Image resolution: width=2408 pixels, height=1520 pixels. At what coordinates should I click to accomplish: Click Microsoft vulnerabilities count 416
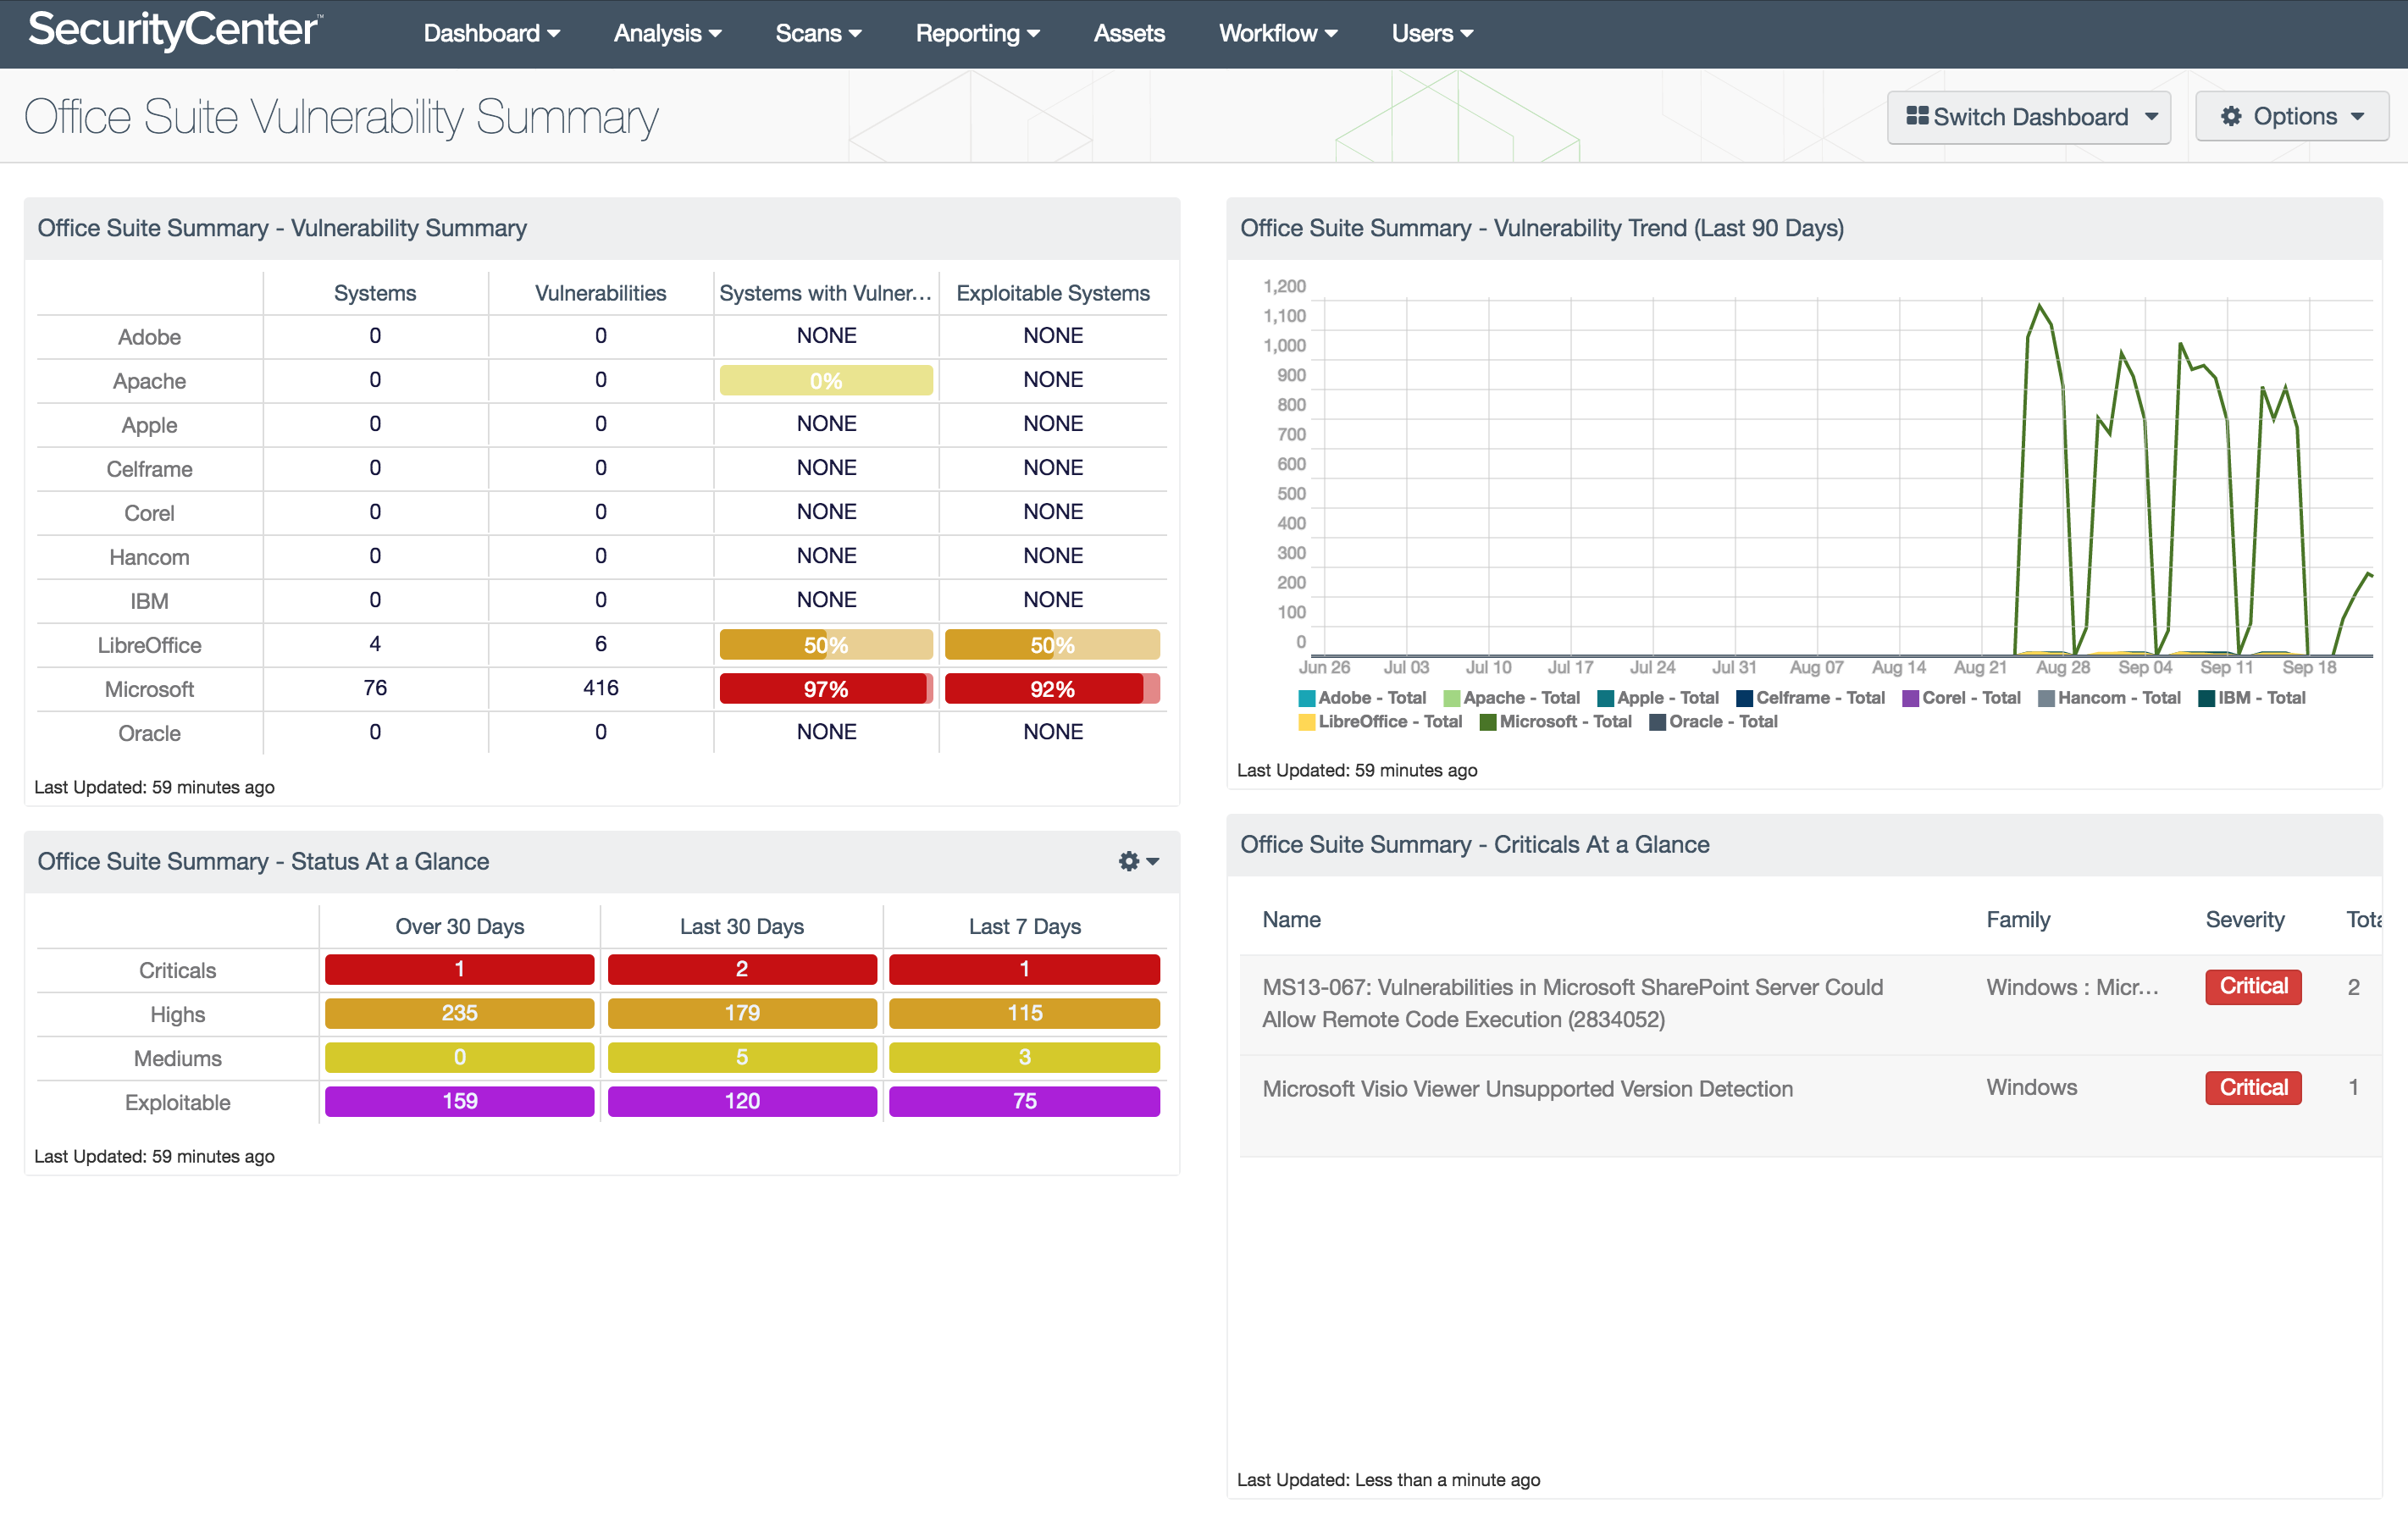(x=600, y=688)
